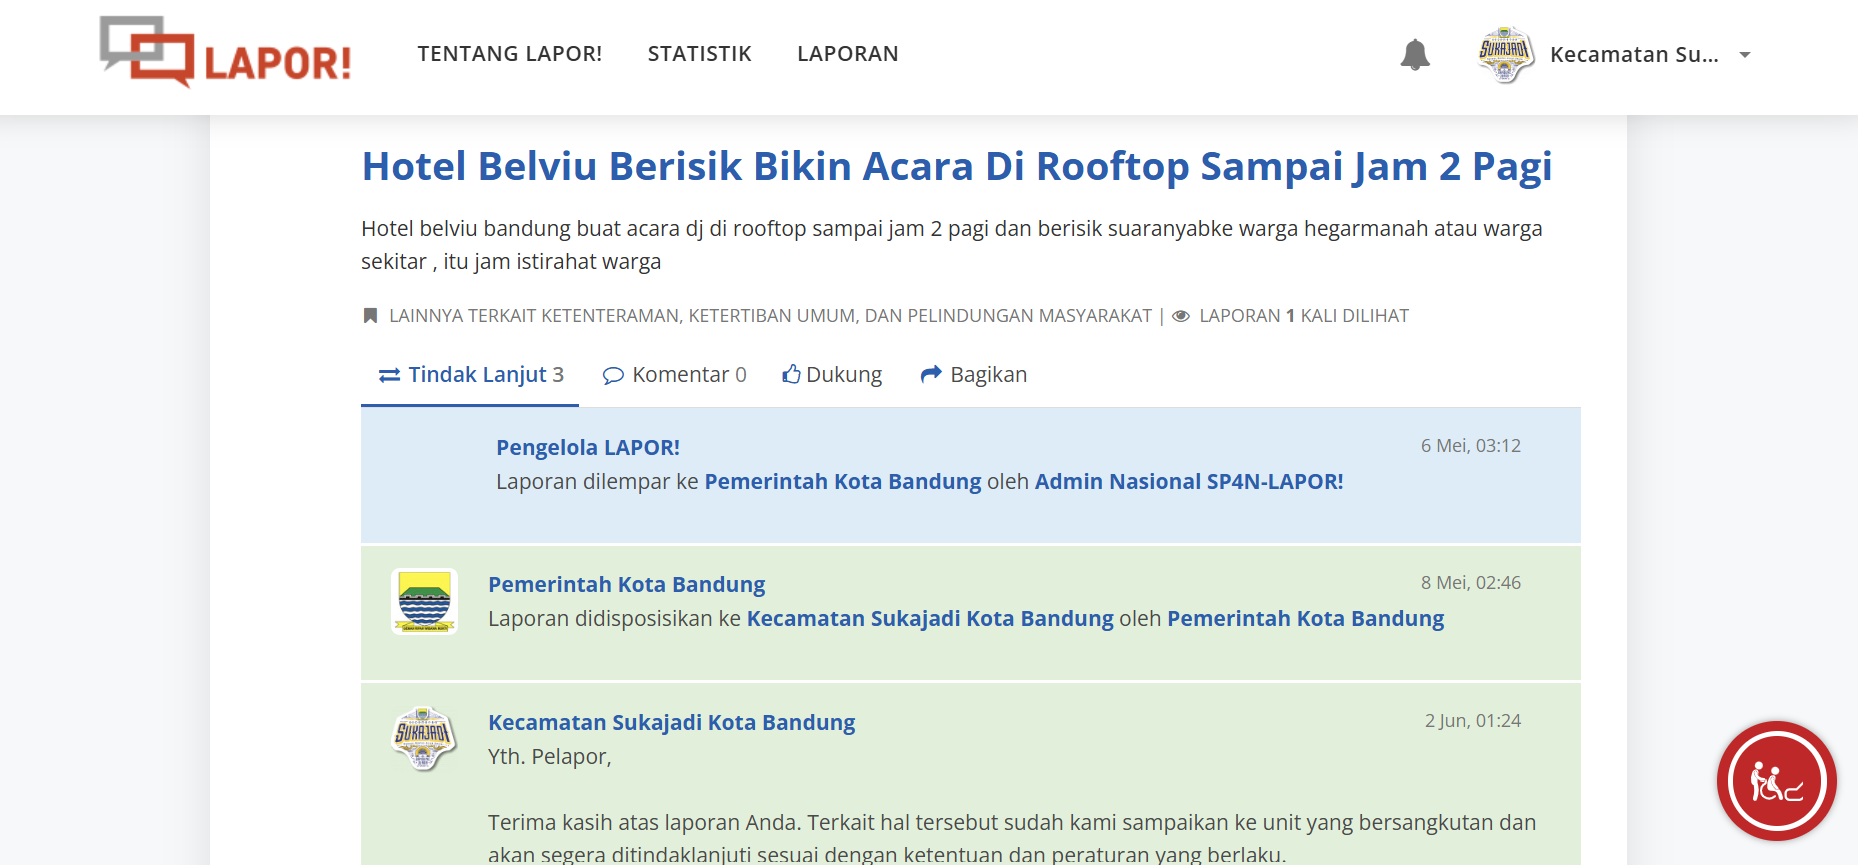Click the Sukajadi badge beside the reply
Viewport: 1858px width, 865px height.
423,739
